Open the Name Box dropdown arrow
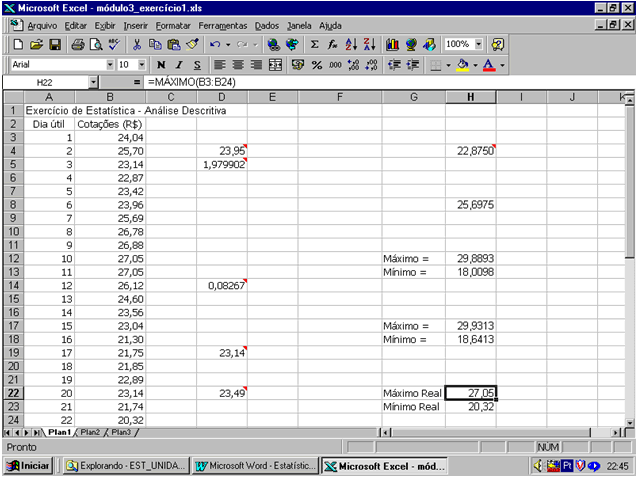638x477 pixels. [x=94, y=82]
